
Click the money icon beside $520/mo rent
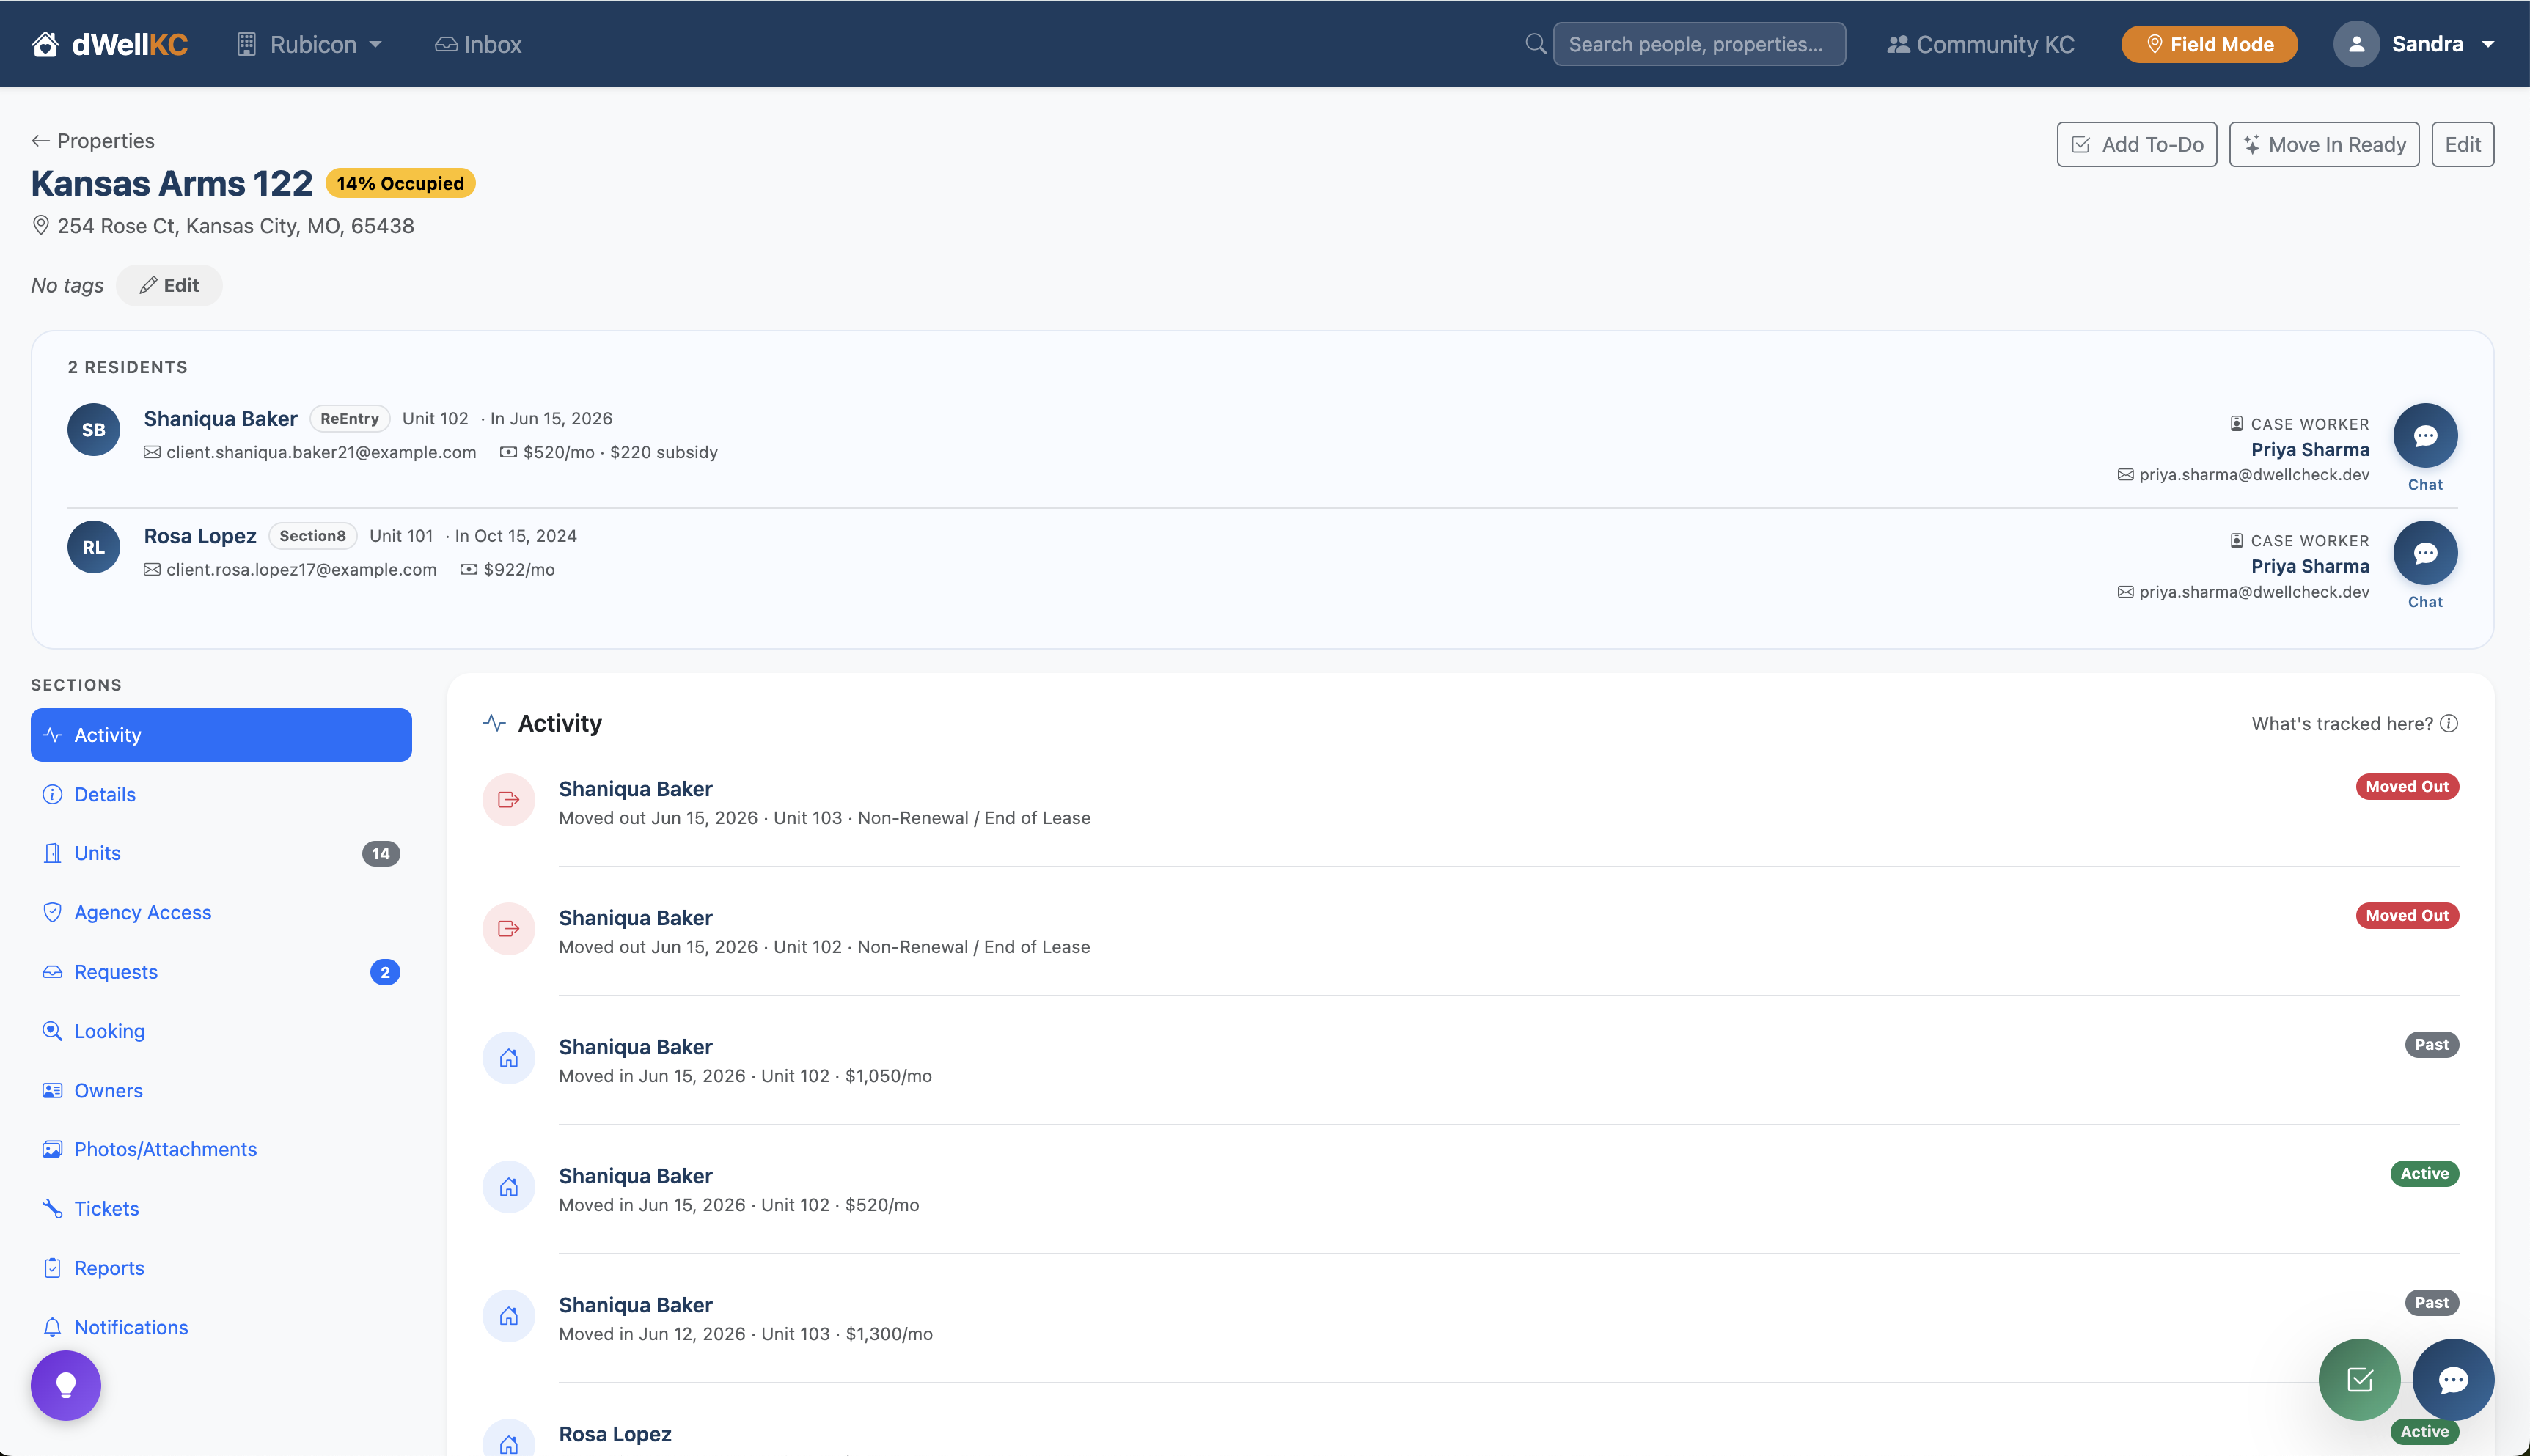point(508,452)
